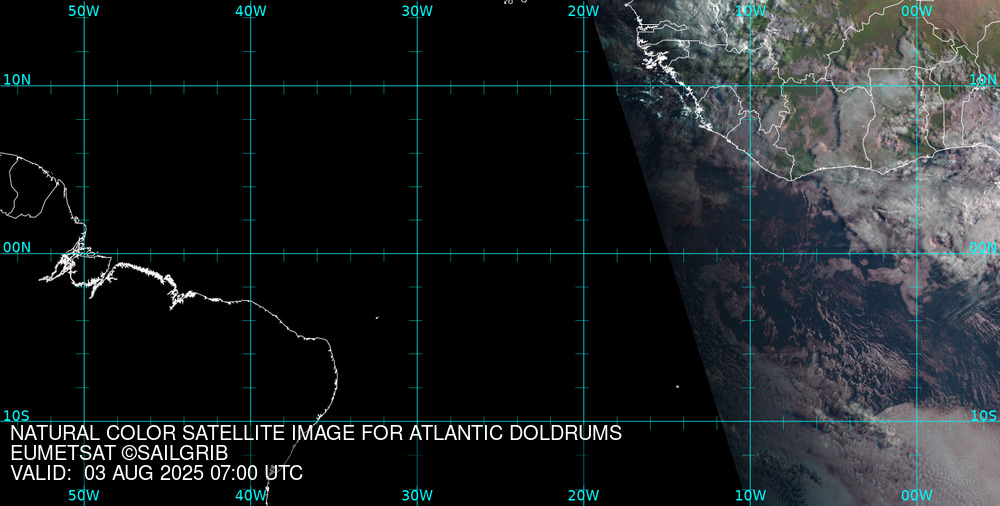Screen dimensions: 1000x506
Task: Click the 00N label near the Brazil coast
Action: tap(17, 248)
